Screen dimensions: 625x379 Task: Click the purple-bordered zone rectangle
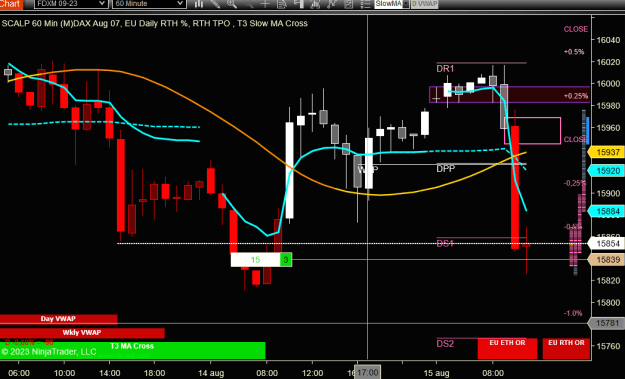click(x=509, y=95)
